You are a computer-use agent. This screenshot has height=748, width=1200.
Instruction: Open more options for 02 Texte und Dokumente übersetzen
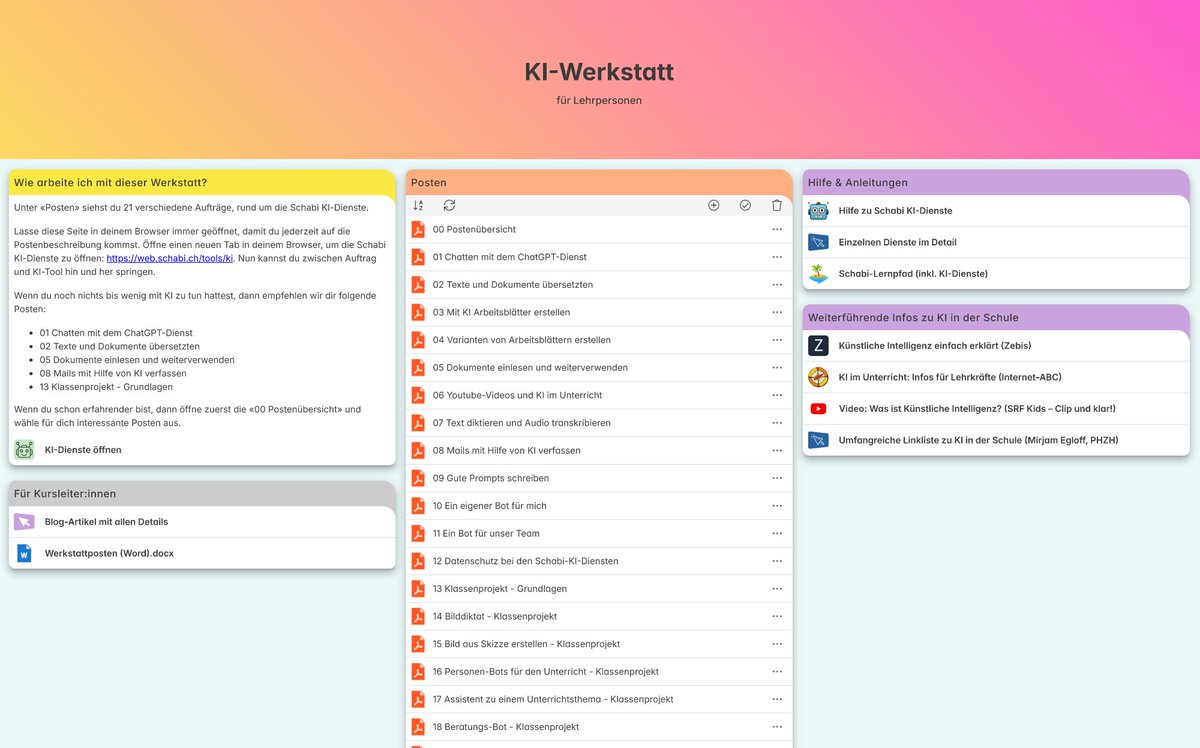point(777,285)
